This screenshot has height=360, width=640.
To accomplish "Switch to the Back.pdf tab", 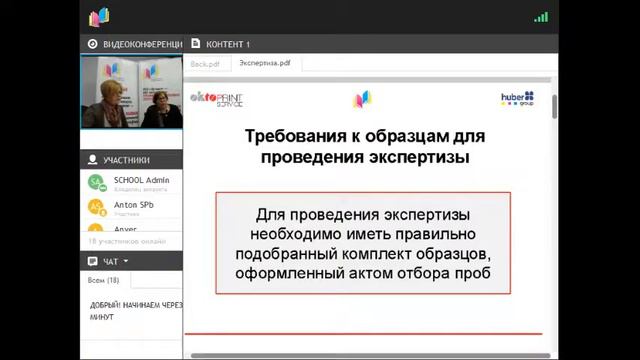I will pos(205,64).
